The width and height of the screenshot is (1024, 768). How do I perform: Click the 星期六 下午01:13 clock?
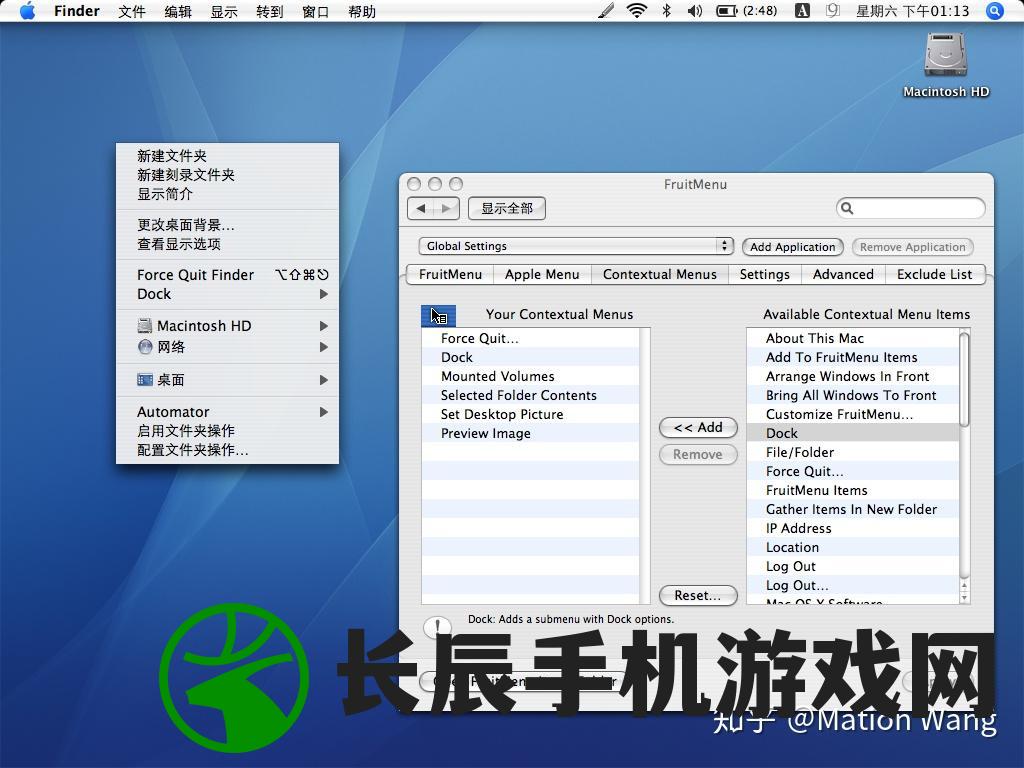[912, 11]
